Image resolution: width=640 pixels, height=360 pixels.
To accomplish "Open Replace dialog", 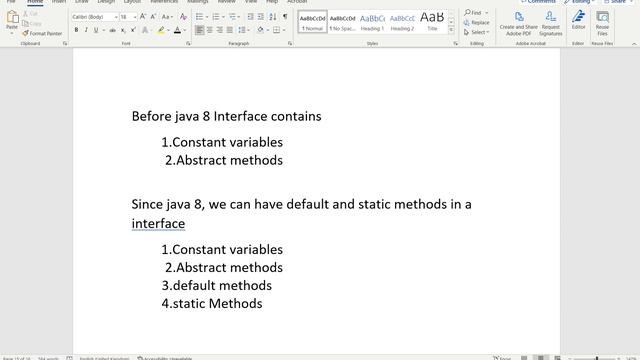I will [476, 22].
